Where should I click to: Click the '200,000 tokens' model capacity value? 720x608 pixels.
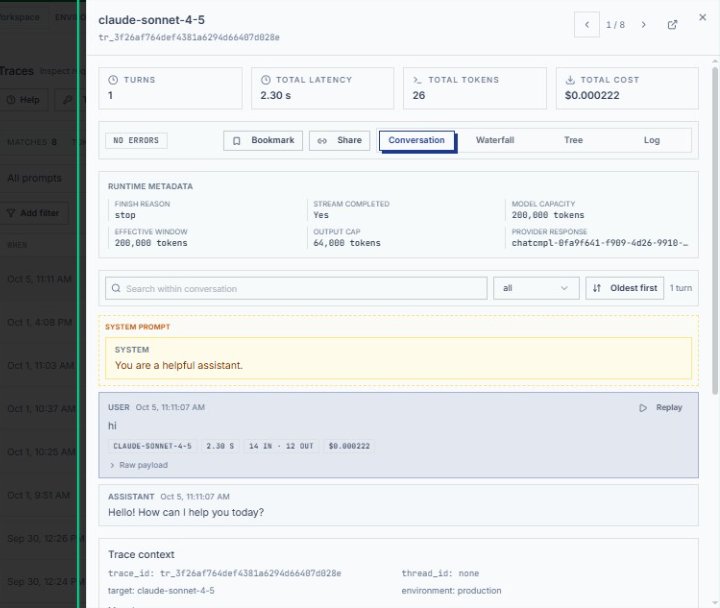tap(548, 215)
